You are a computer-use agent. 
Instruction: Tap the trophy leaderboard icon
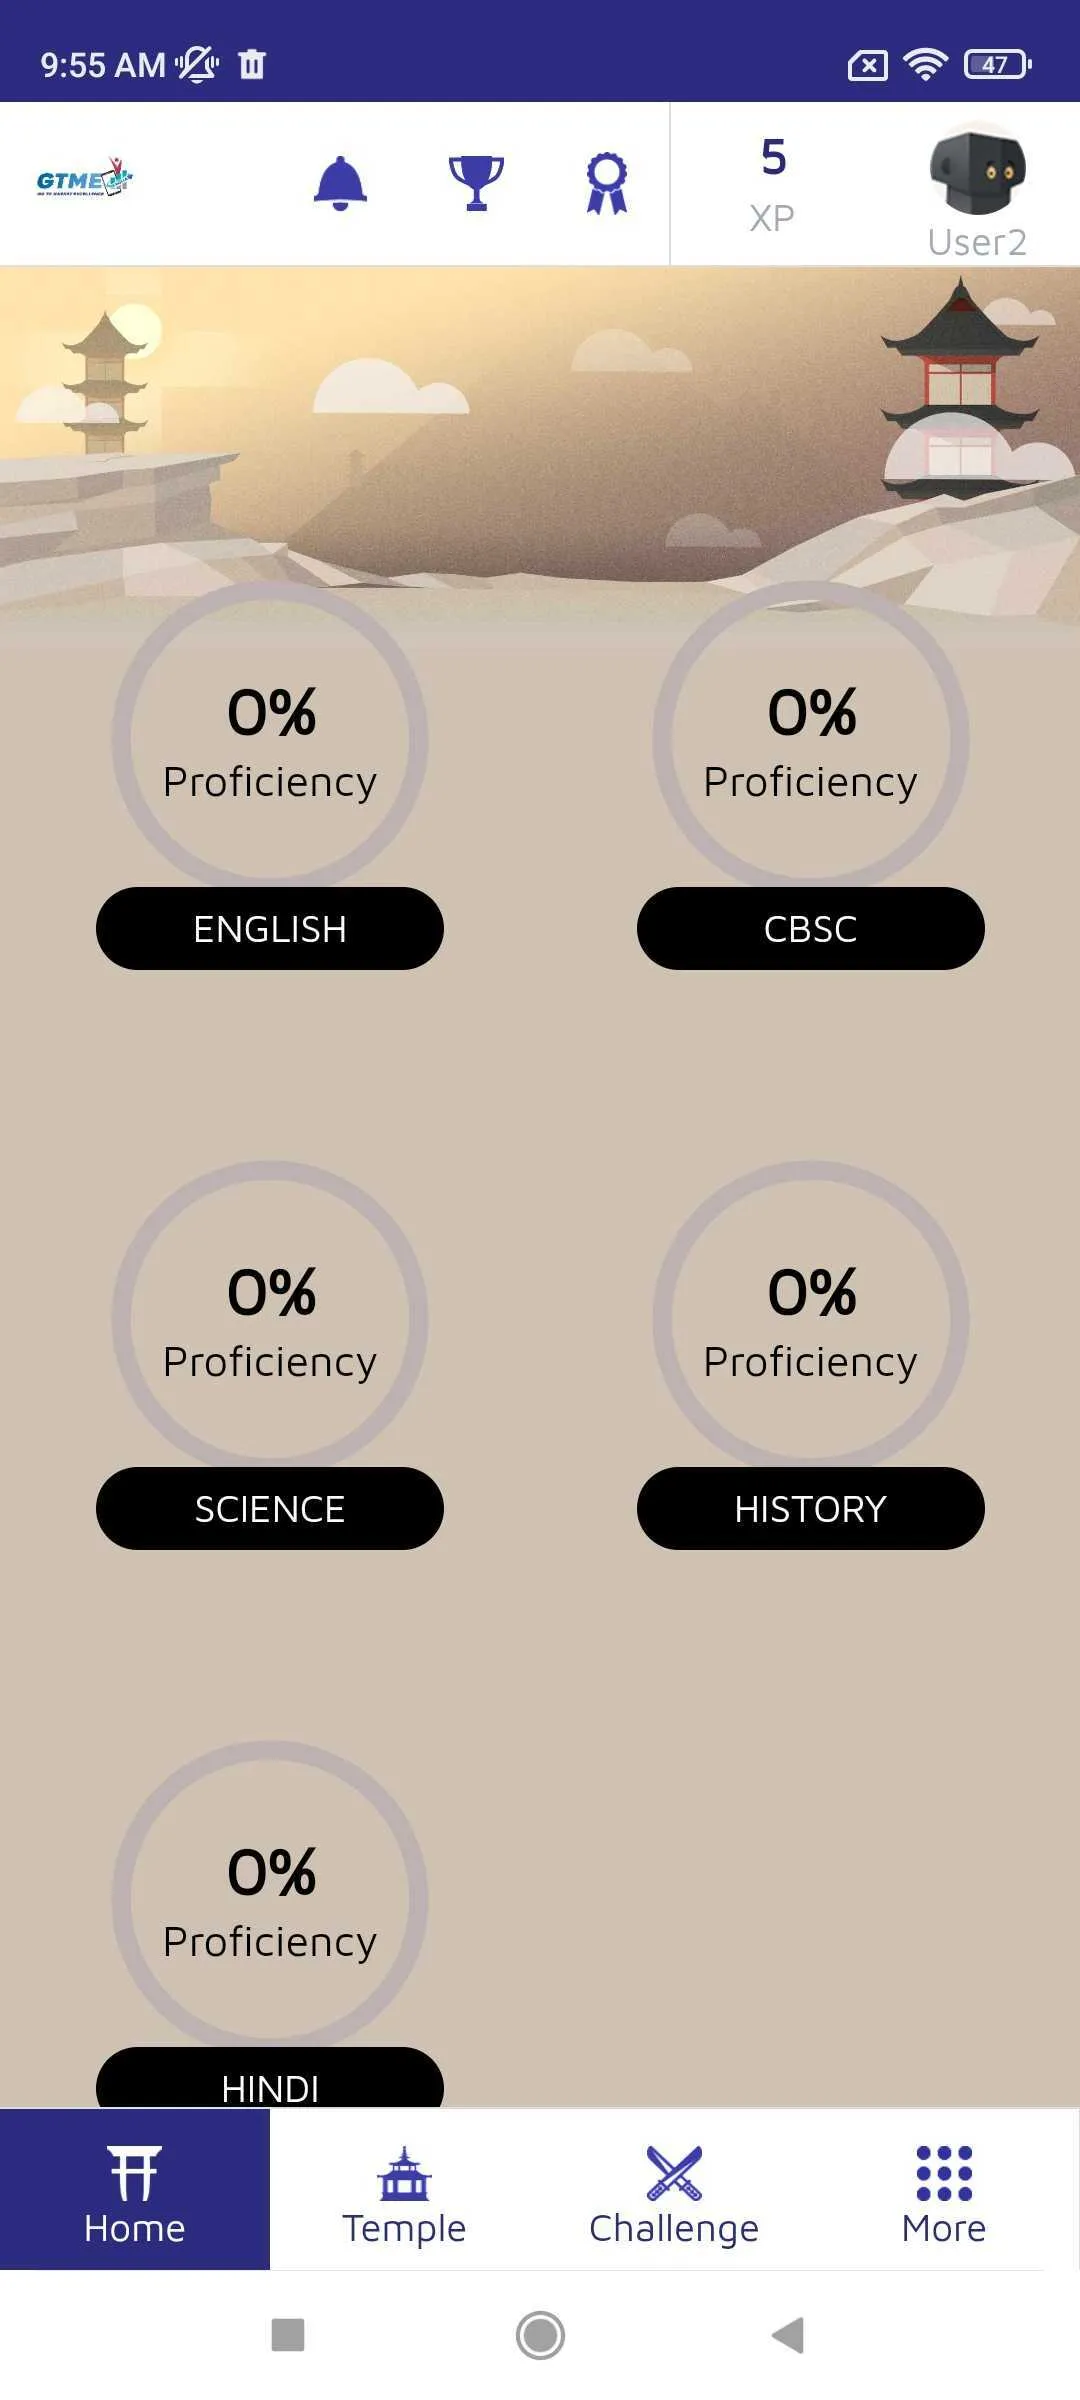point(476,183)
